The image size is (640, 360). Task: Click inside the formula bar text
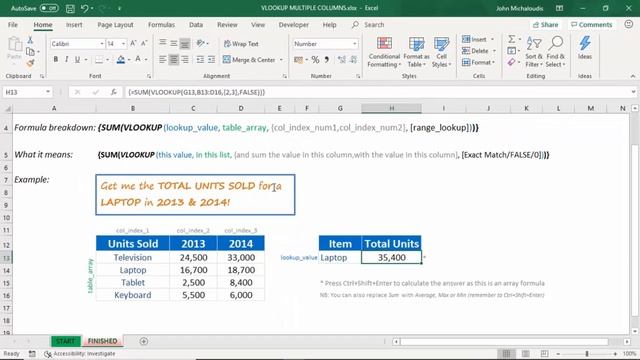coord(197,92)
